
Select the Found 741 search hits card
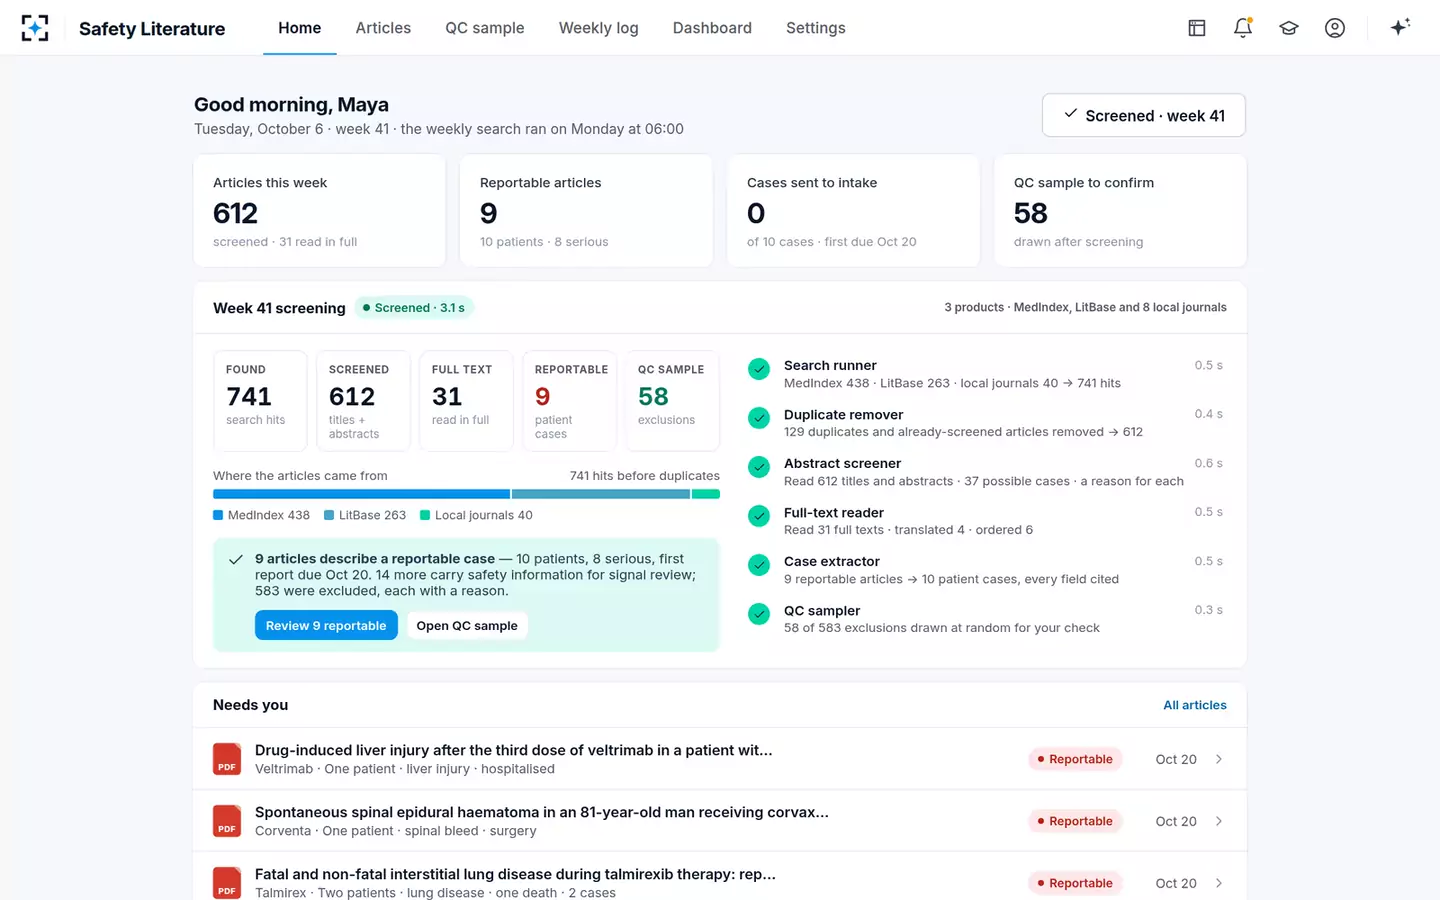pyautogui.click(x=260, y=401)
